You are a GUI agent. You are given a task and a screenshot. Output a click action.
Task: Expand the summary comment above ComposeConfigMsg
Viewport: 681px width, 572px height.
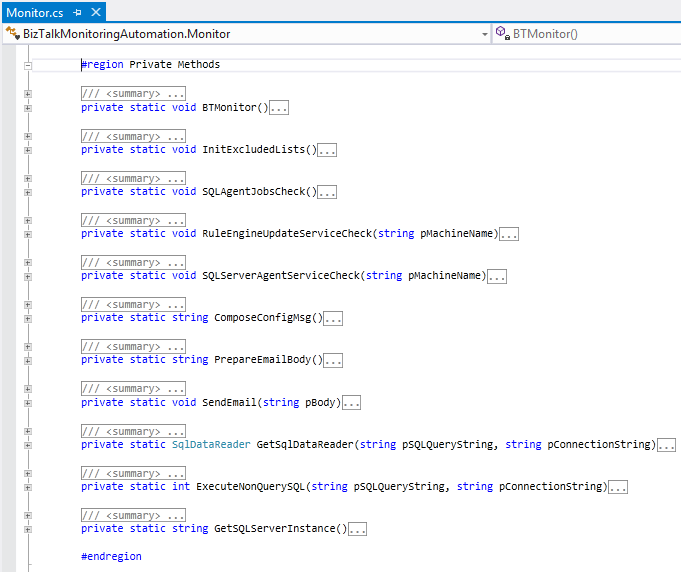tap(28, 305)
